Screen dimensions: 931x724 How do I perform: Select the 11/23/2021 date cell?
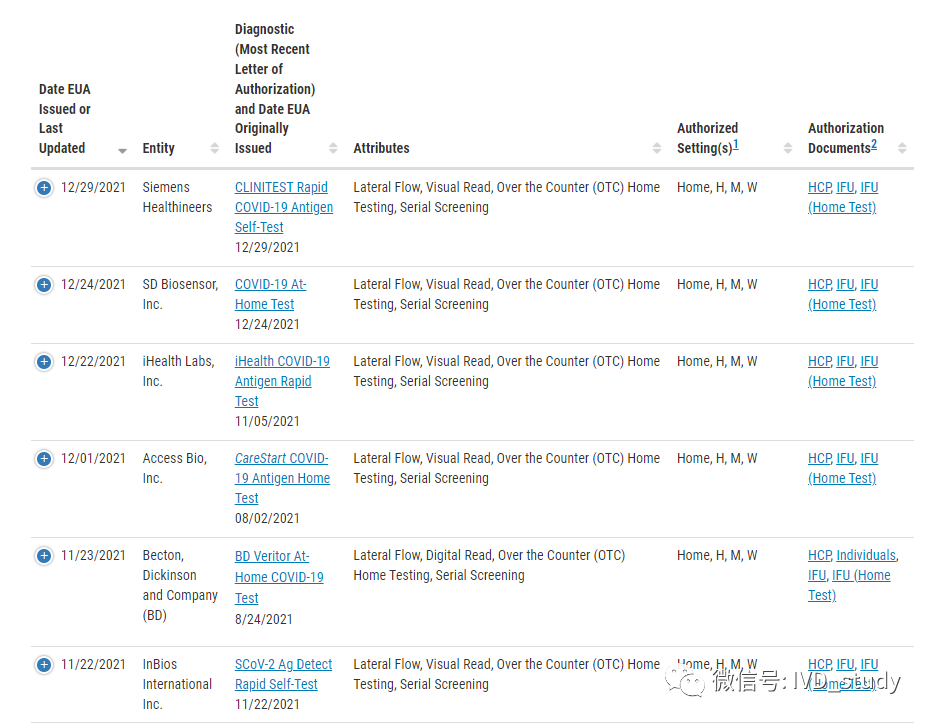[93, 555]
